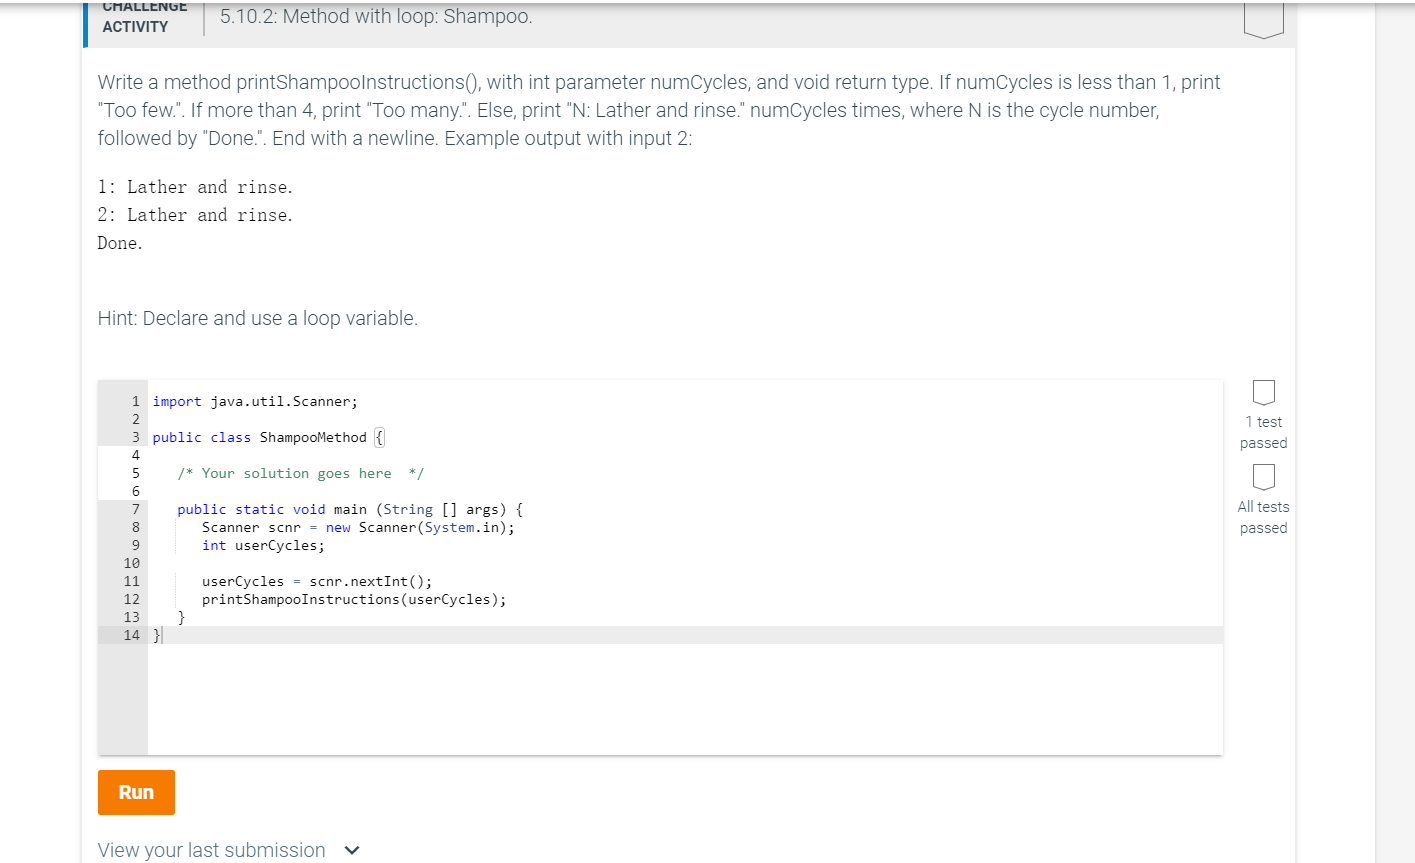
Task: Open 'View your last submission'
Action: click(211, 850)
